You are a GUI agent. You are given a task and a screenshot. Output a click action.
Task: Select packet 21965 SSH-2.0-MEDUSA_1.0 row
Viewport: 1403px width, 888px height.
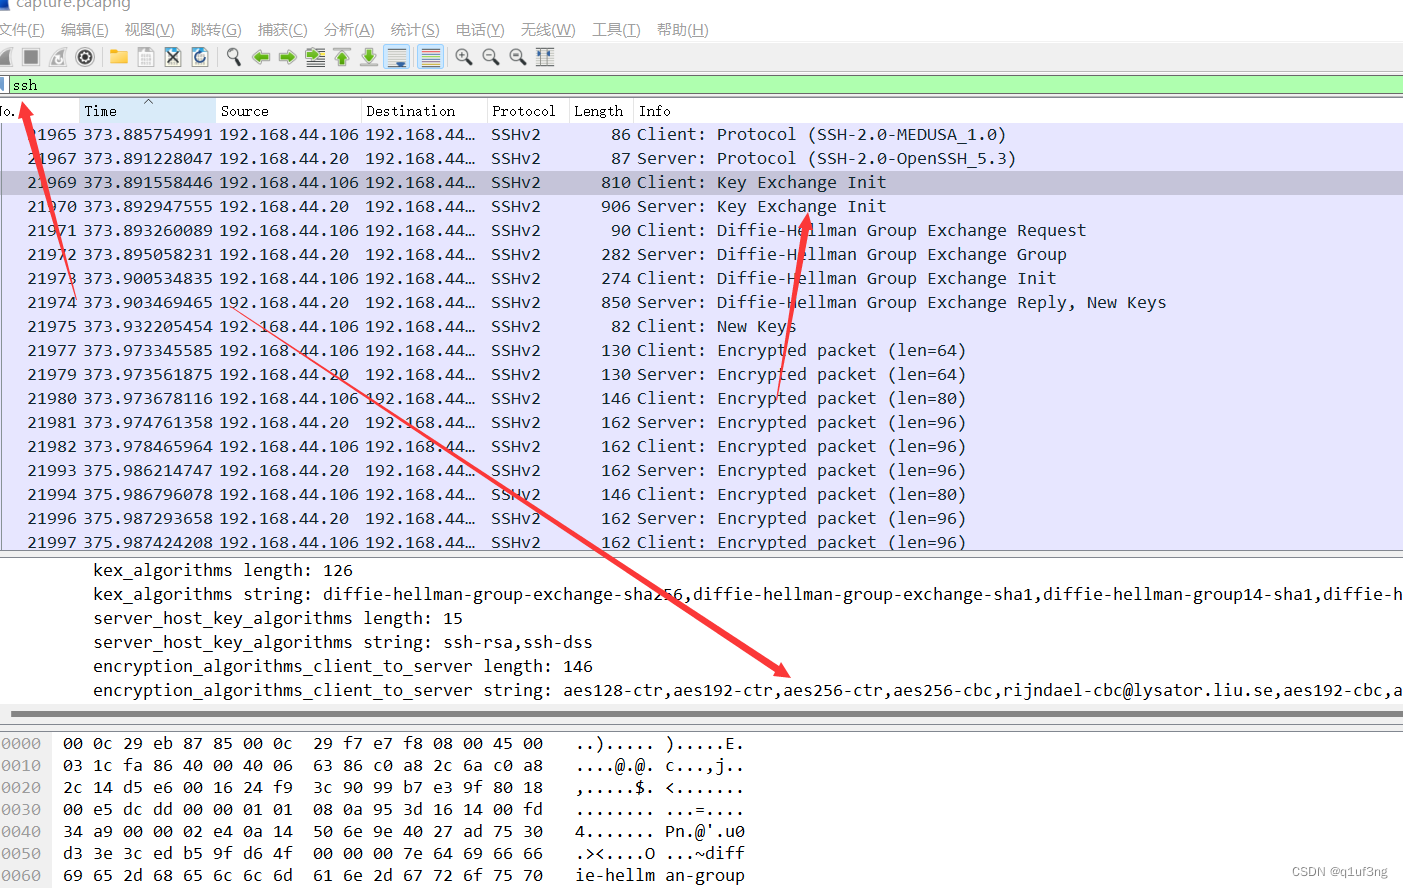click(x=701, y=134)
